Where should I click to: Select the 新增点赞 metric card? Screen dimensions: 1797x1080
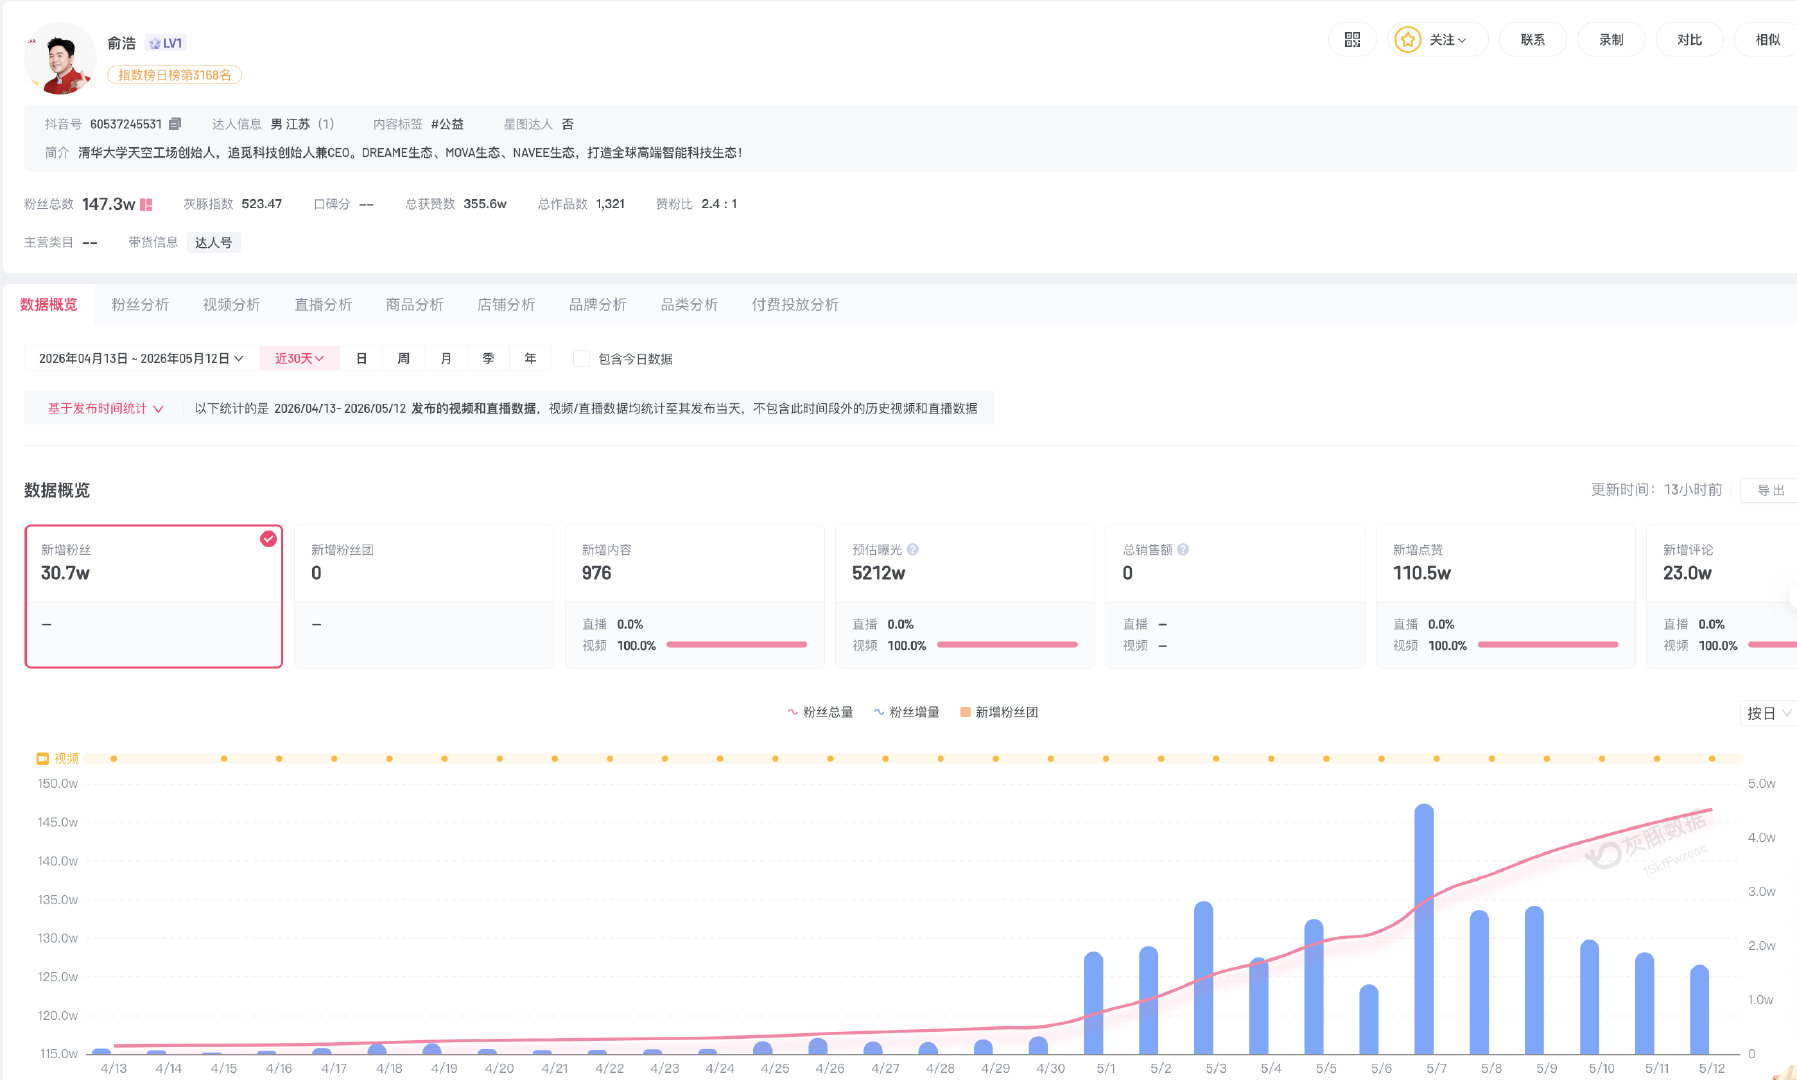coord(1506,596)
